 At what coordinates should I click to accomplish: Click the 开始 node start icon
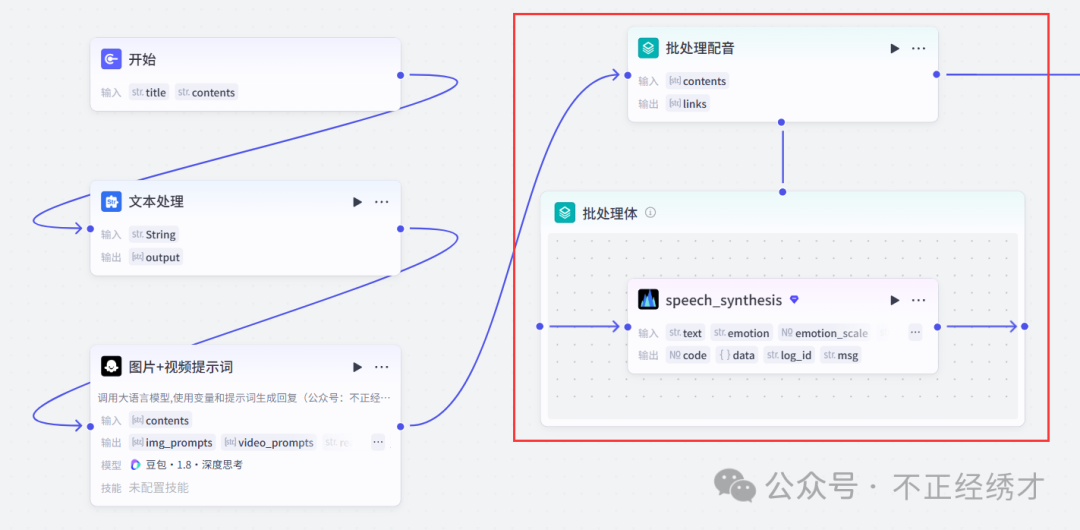[x=111, y=59]
